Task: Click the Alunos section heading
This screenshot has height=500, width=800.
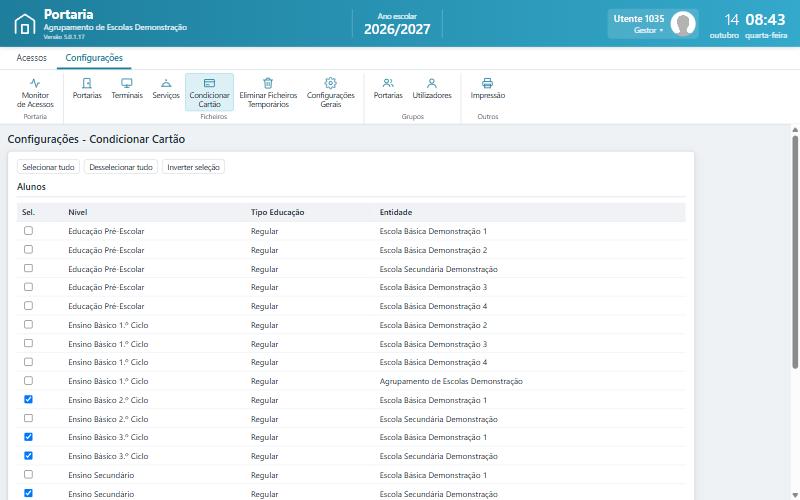Action: 32,187
